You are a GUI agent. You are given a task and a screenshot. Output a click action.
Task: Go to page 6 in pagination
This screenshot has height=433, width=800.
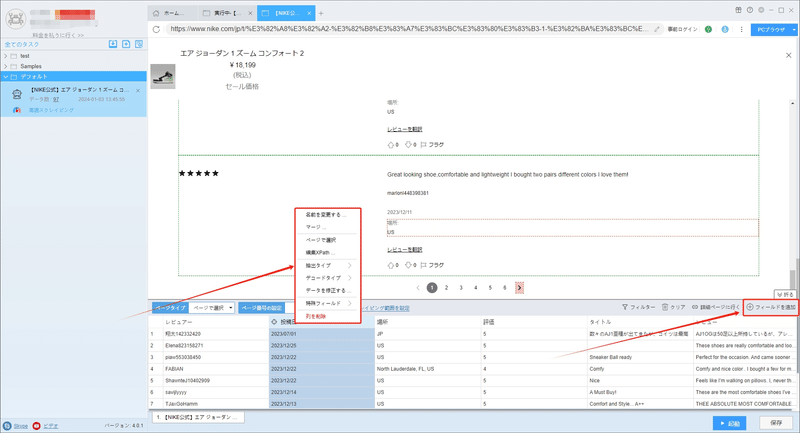[505, 288]
